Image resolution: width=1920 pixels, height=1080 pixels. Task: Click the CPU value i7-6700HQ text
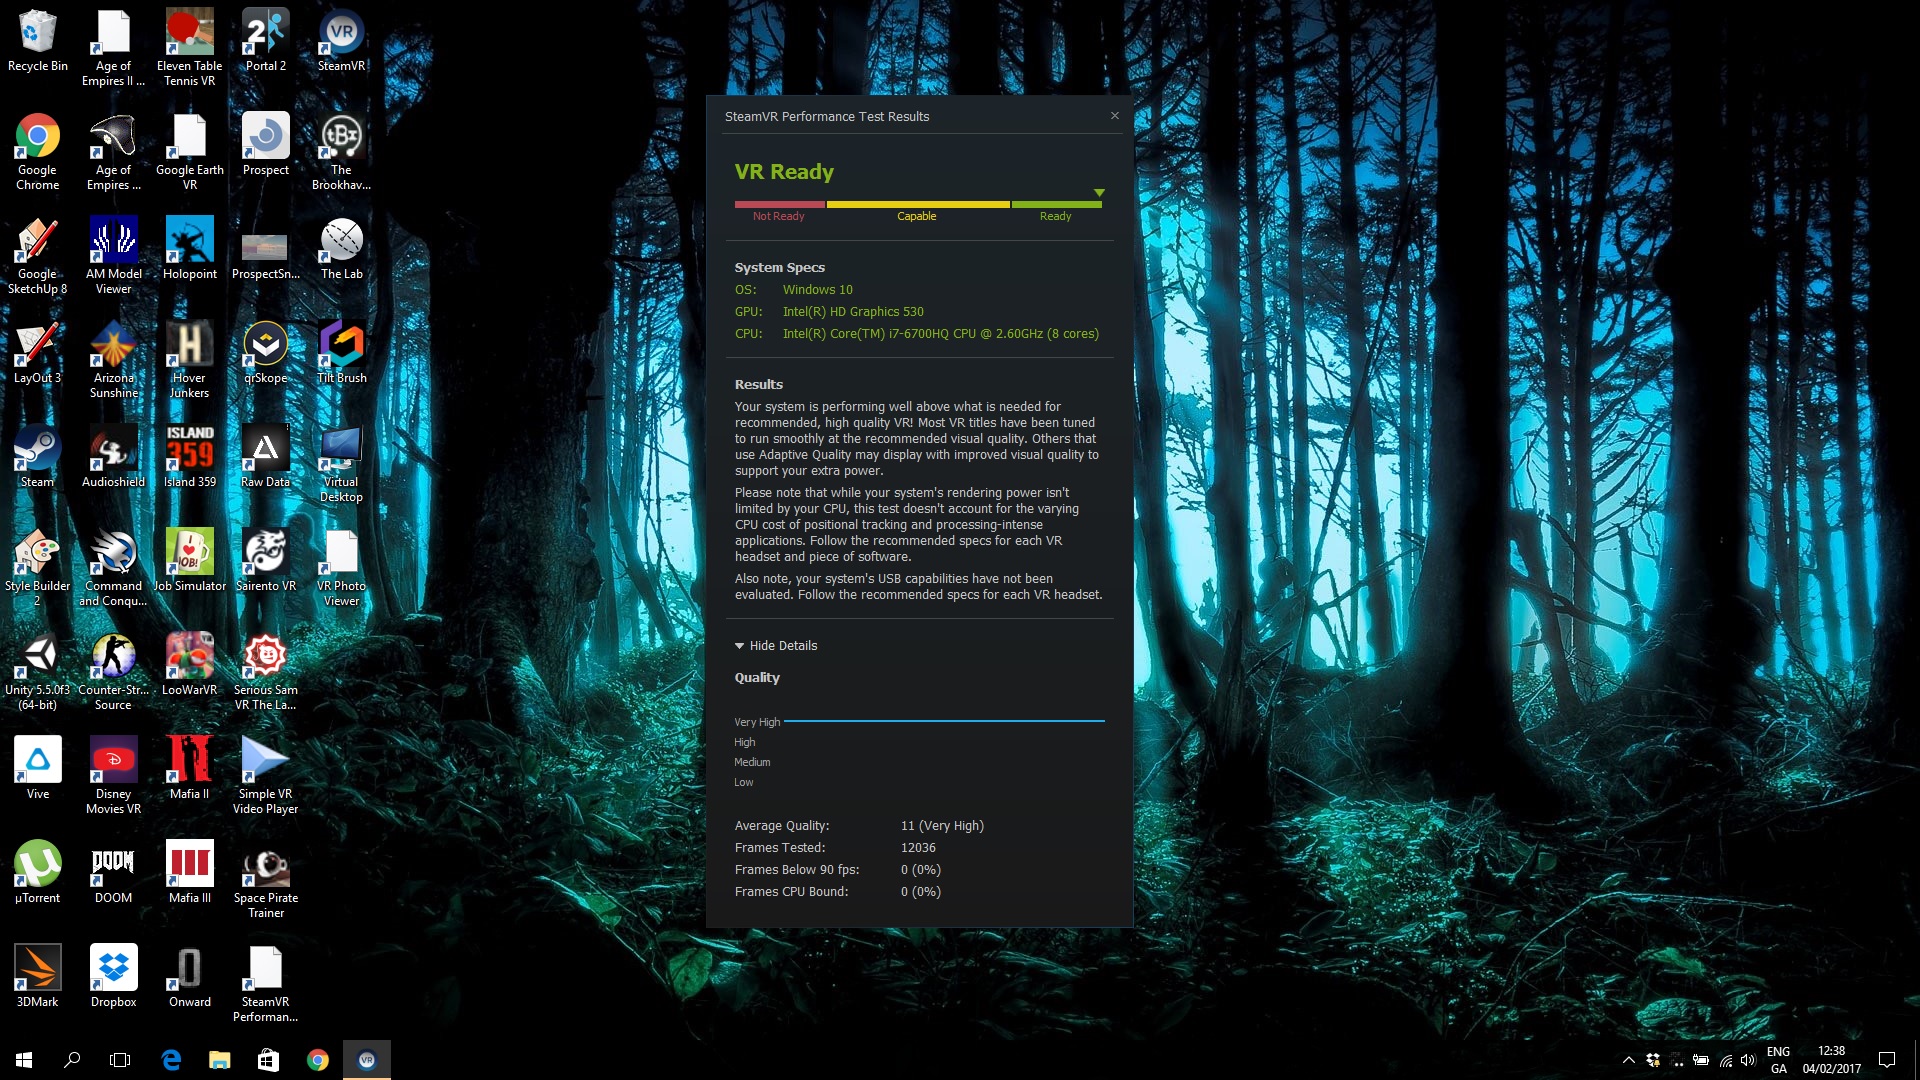pyautogui.click(x=940, y=334)
